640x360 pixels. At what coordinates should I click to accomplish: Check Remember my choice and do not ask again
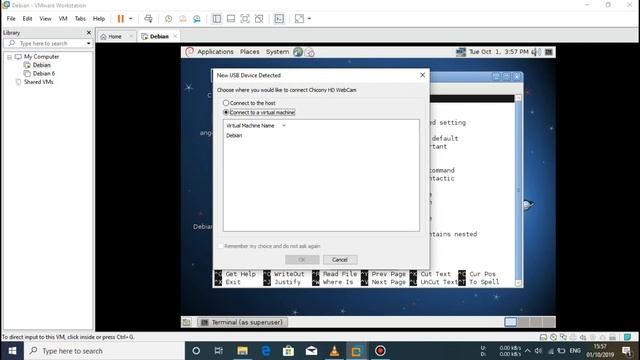point(221,246)
